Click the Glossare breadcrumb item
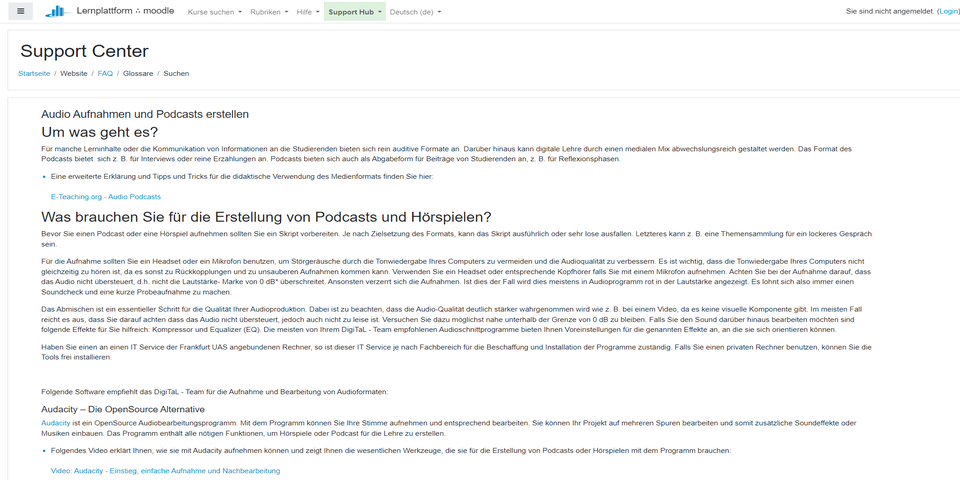This screenshot has height=480, width=960. click(138, 73)
